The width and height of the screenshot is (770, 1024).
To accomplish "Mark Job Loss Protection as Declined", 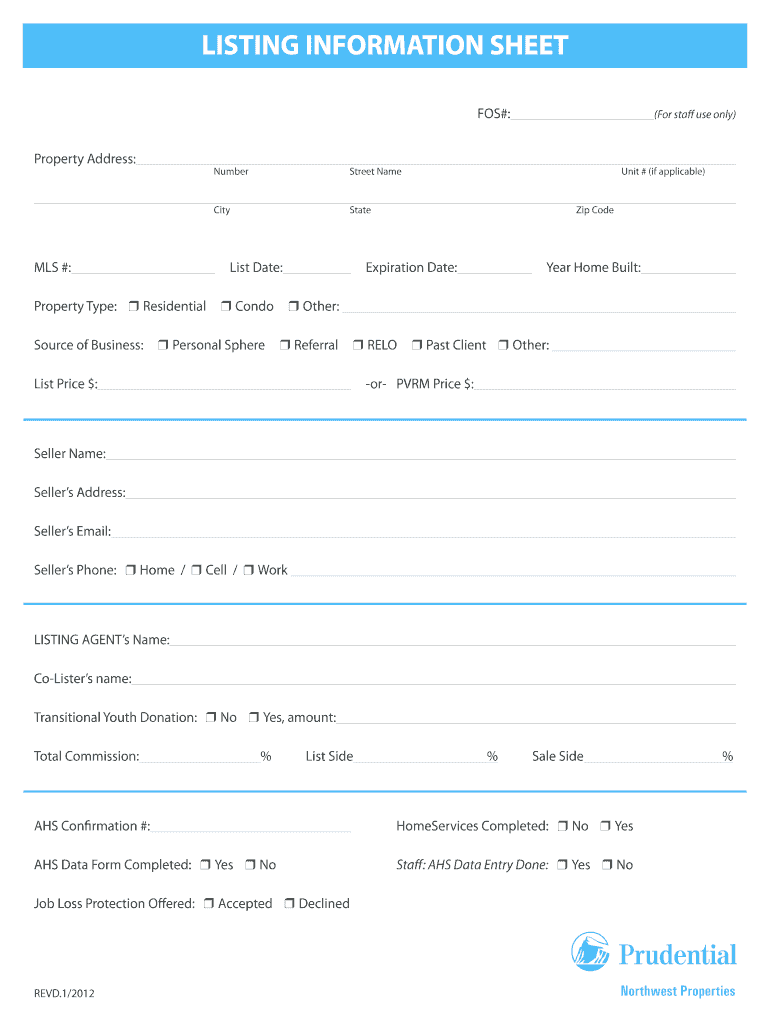I will [x=289, y=904].
